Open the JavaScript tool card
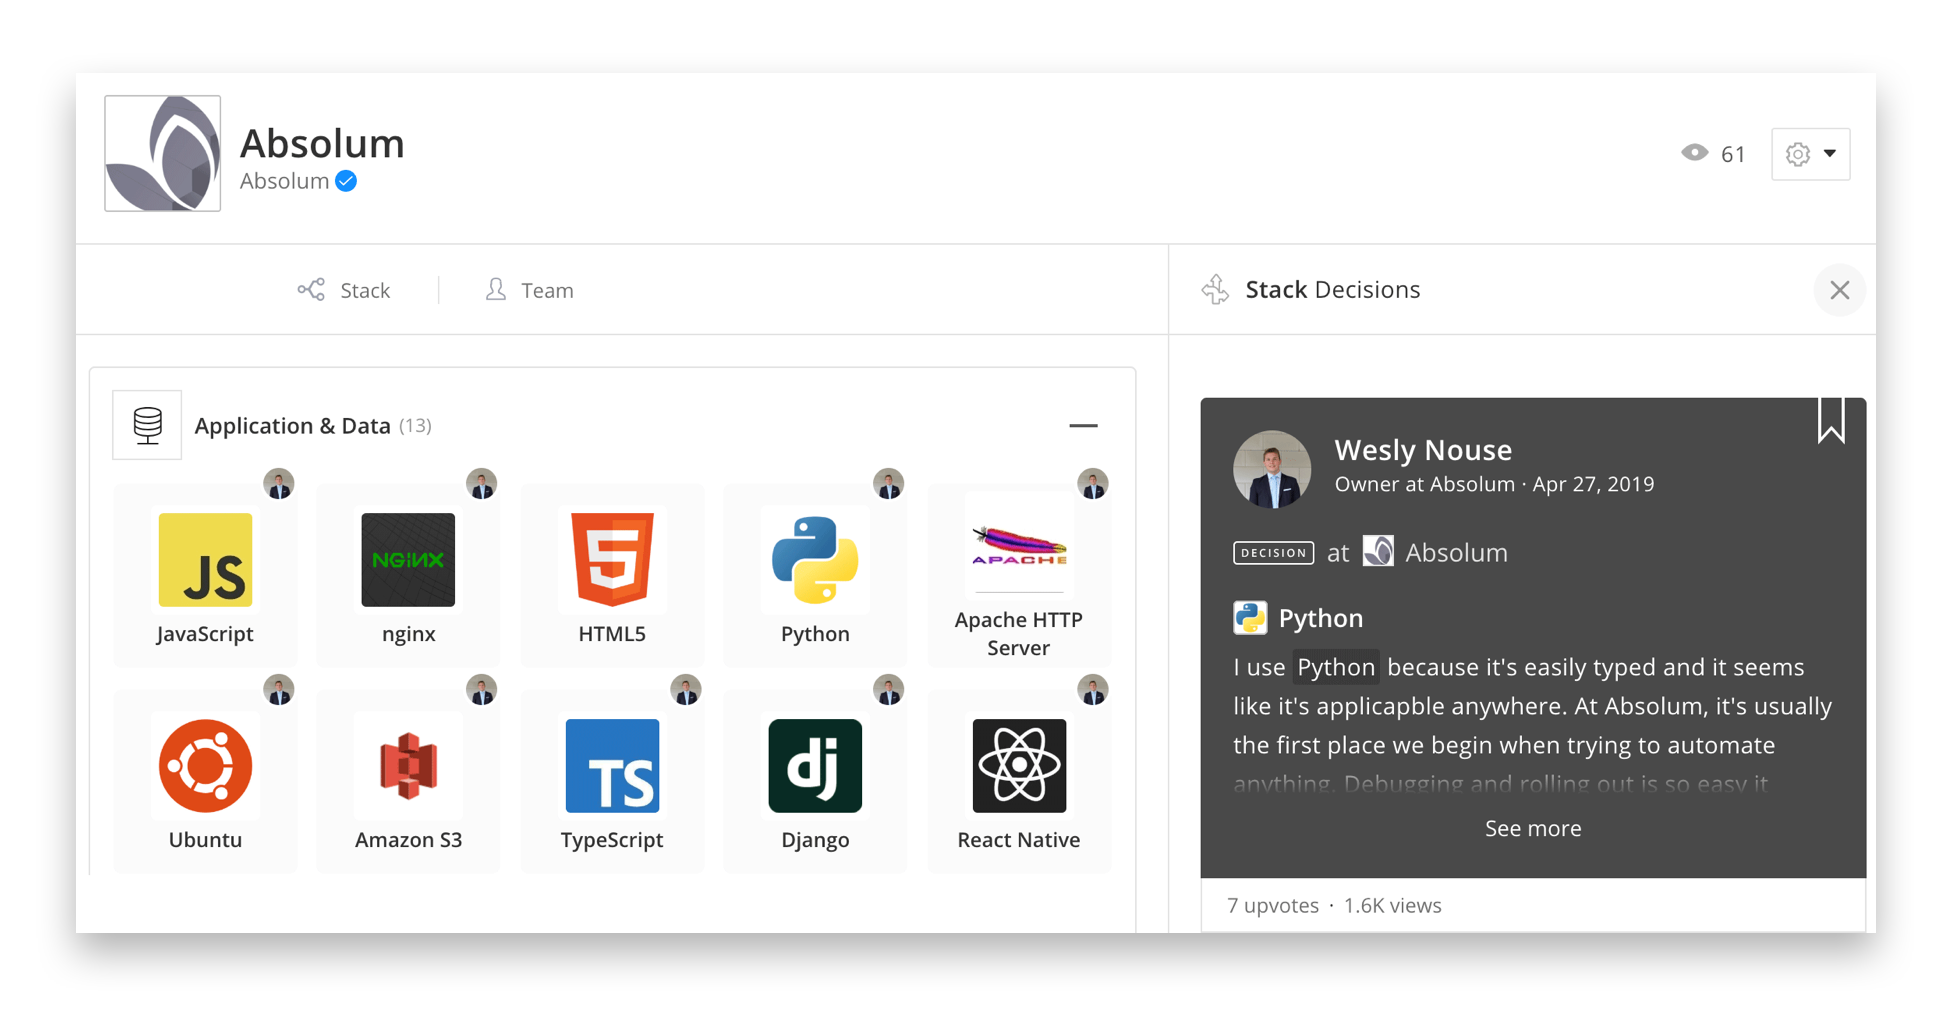1950x1018 pixels. [205, 575]
